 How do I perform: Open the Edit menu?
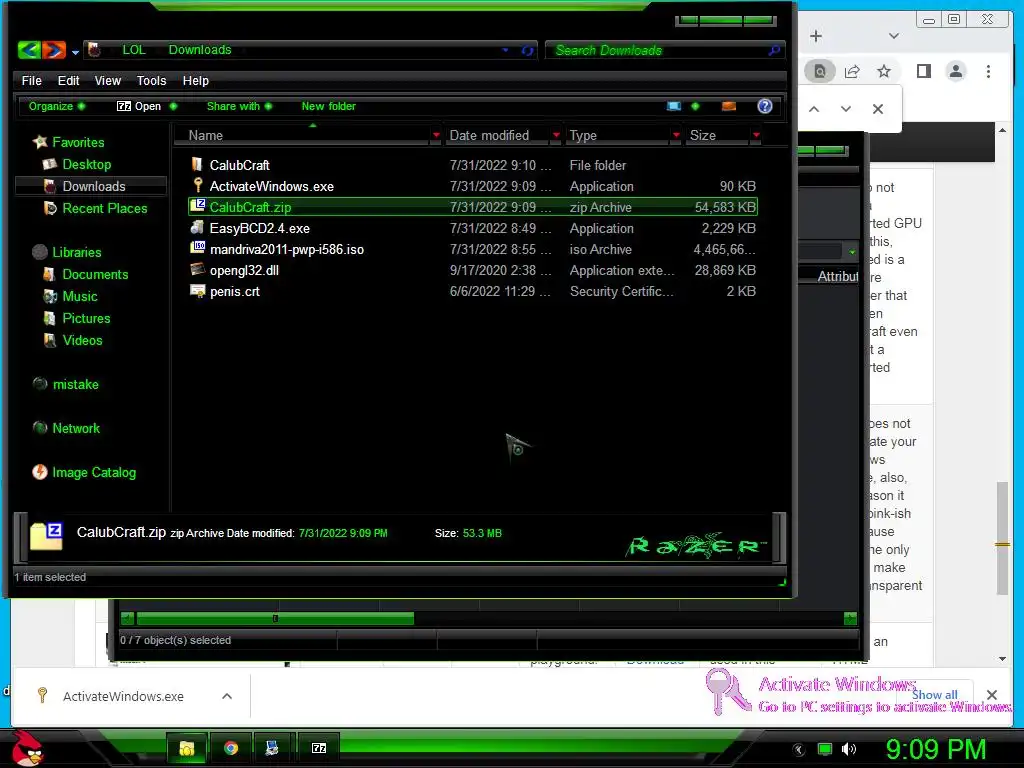coord(68,80)
